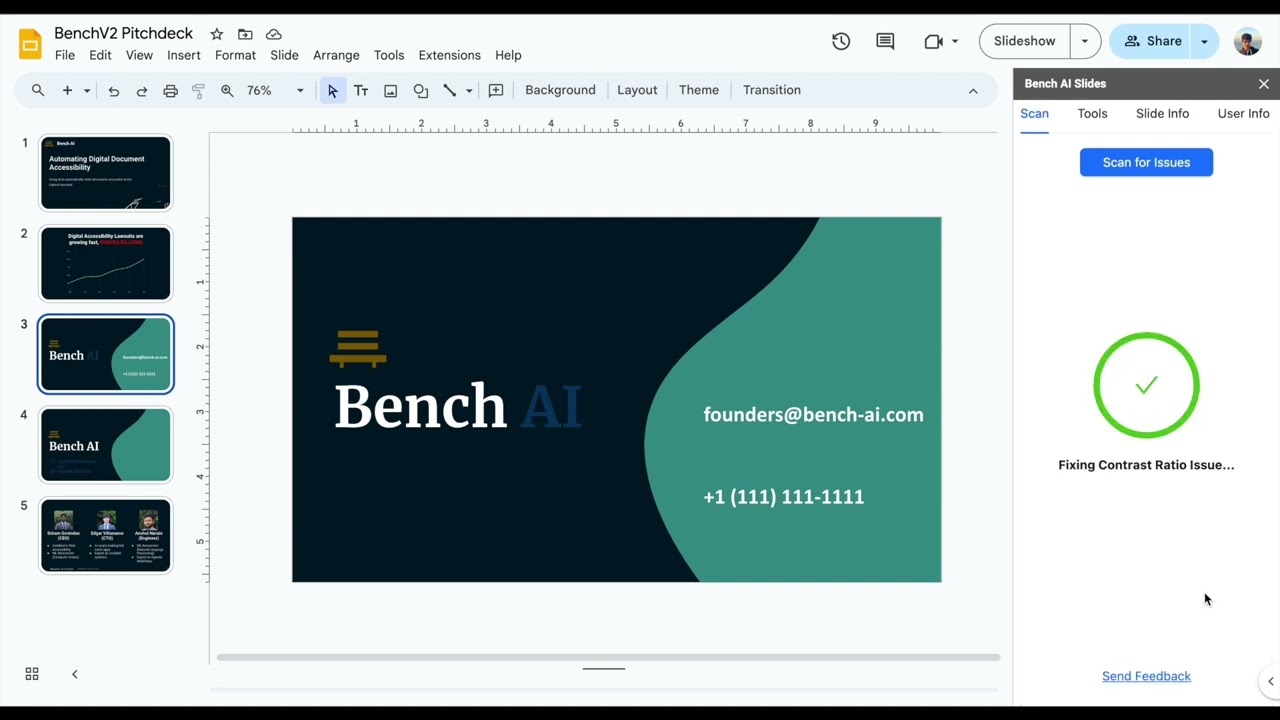Screen dimensions: 1280x720
Task: Click the cloud save status icon
Action: 273,34
